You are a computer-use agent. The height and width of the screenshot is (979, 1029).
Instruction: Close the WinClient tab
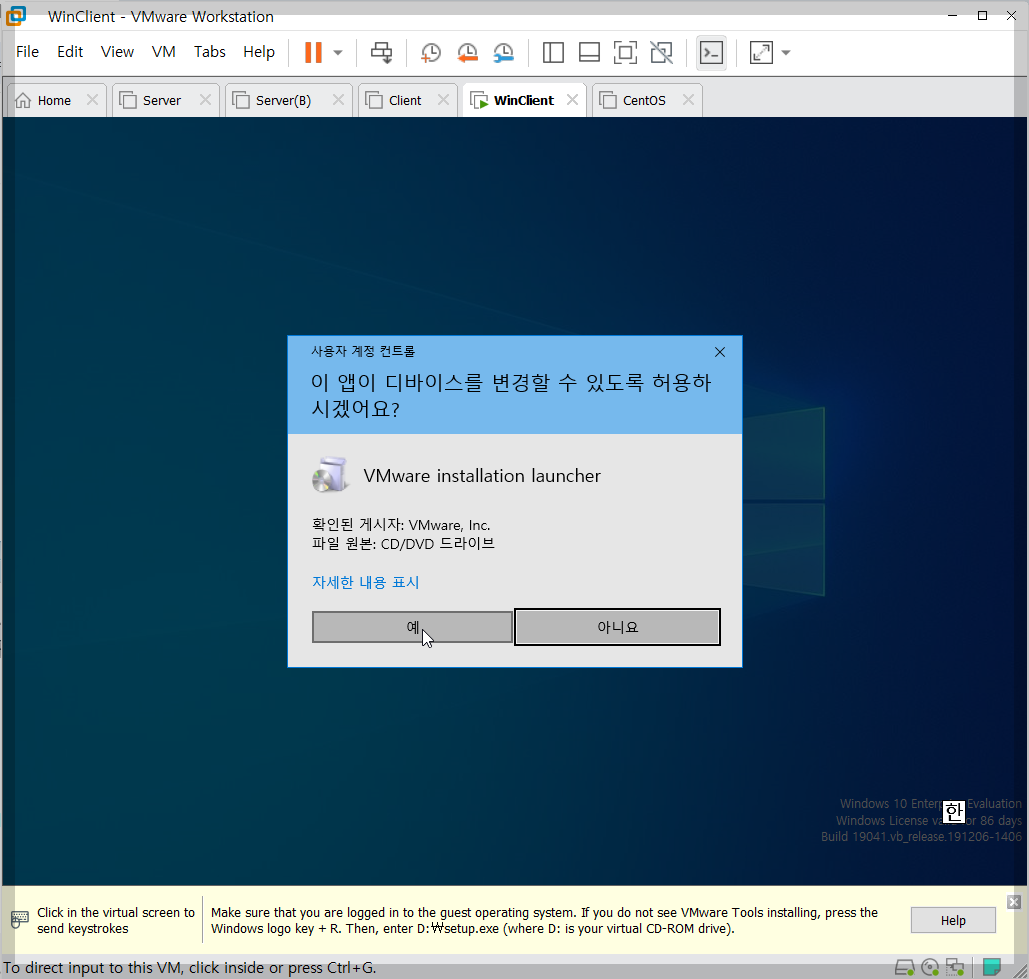572,100
